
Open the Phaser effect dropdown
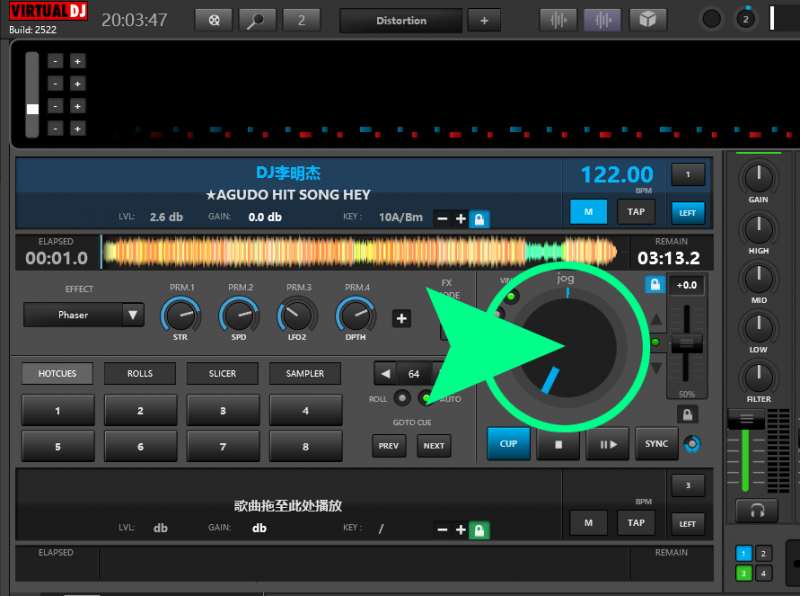(84, 315)
